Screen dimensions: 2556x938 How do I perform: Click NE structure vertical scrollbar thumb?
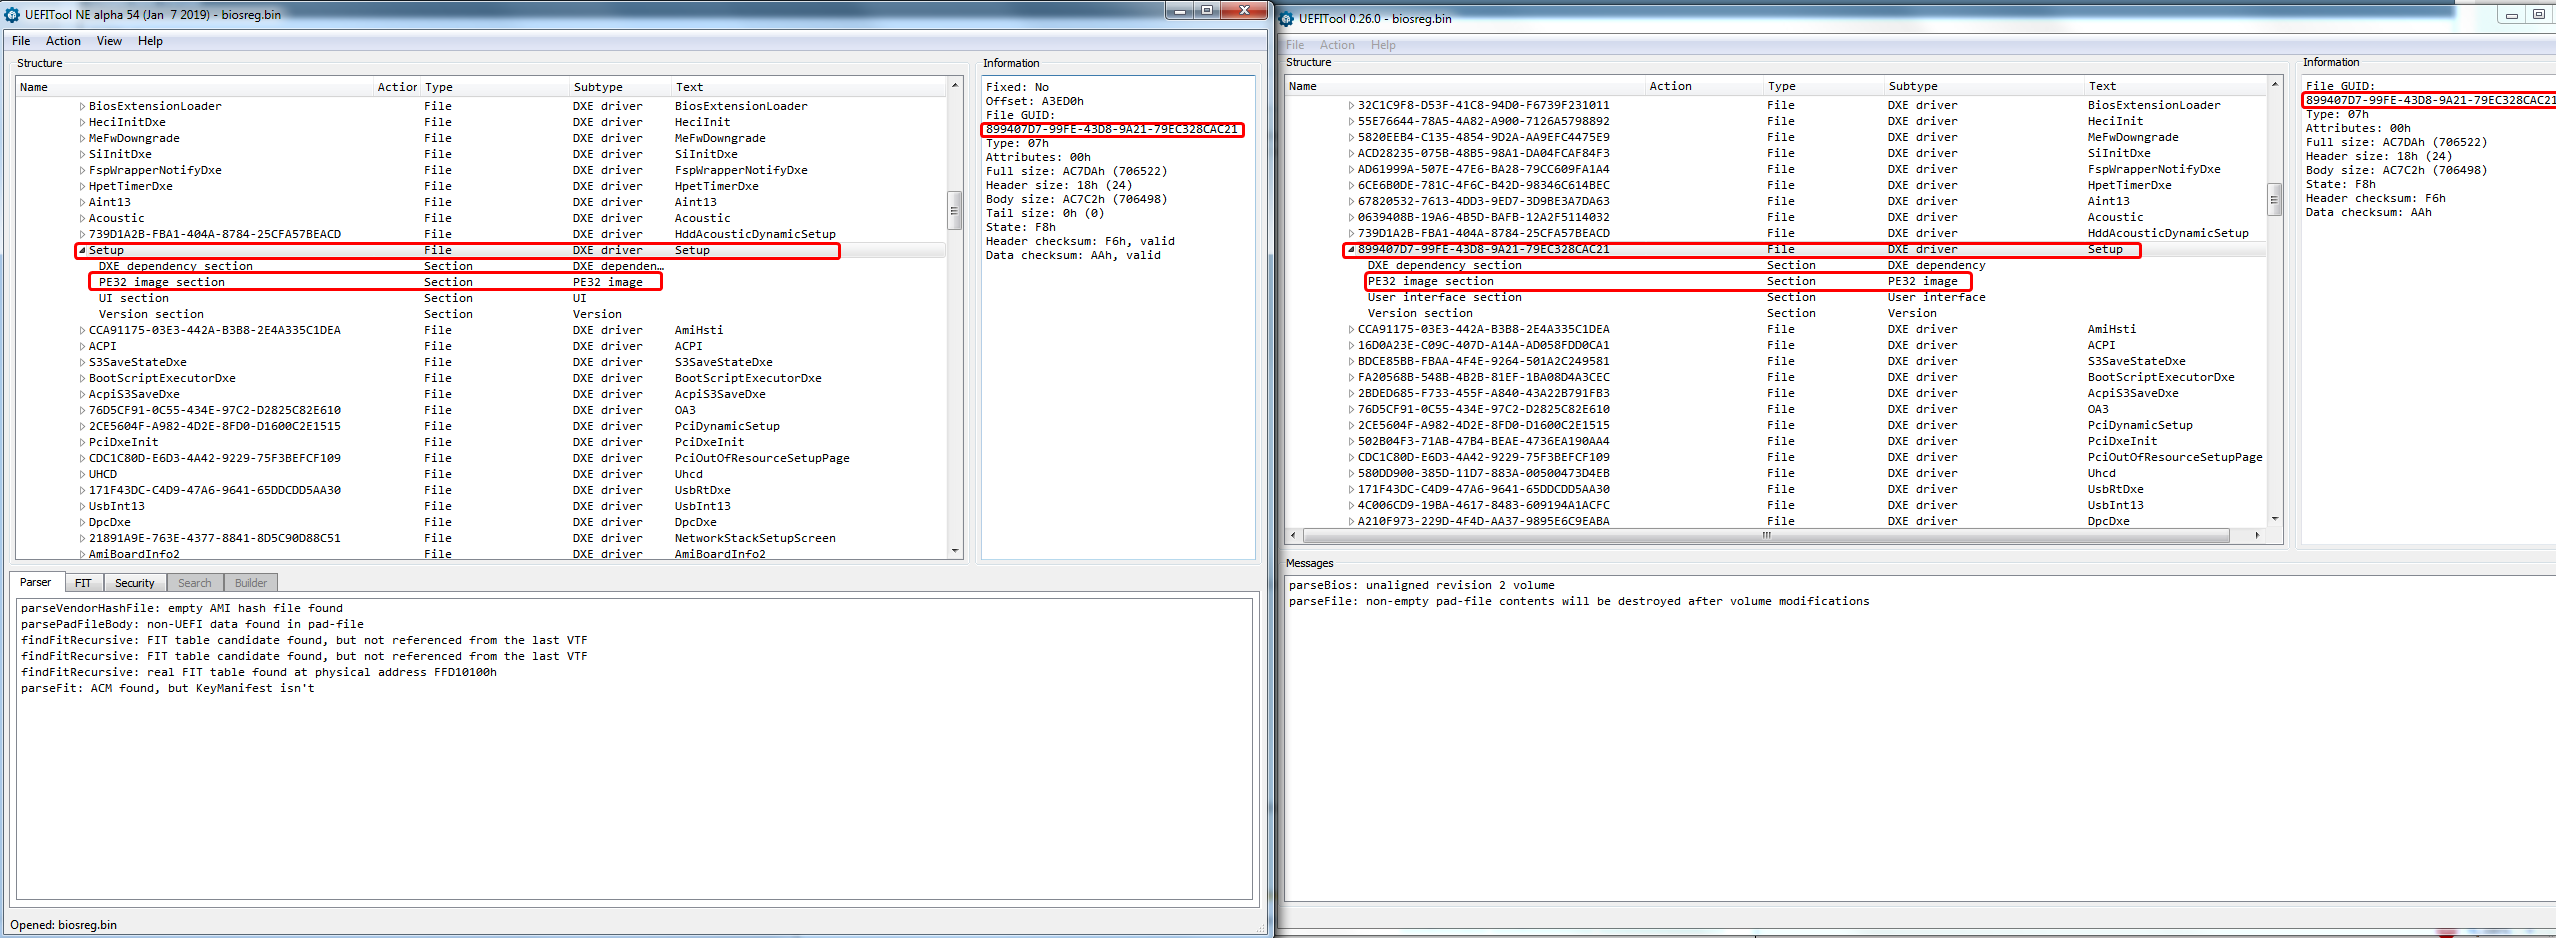[955, 210]
